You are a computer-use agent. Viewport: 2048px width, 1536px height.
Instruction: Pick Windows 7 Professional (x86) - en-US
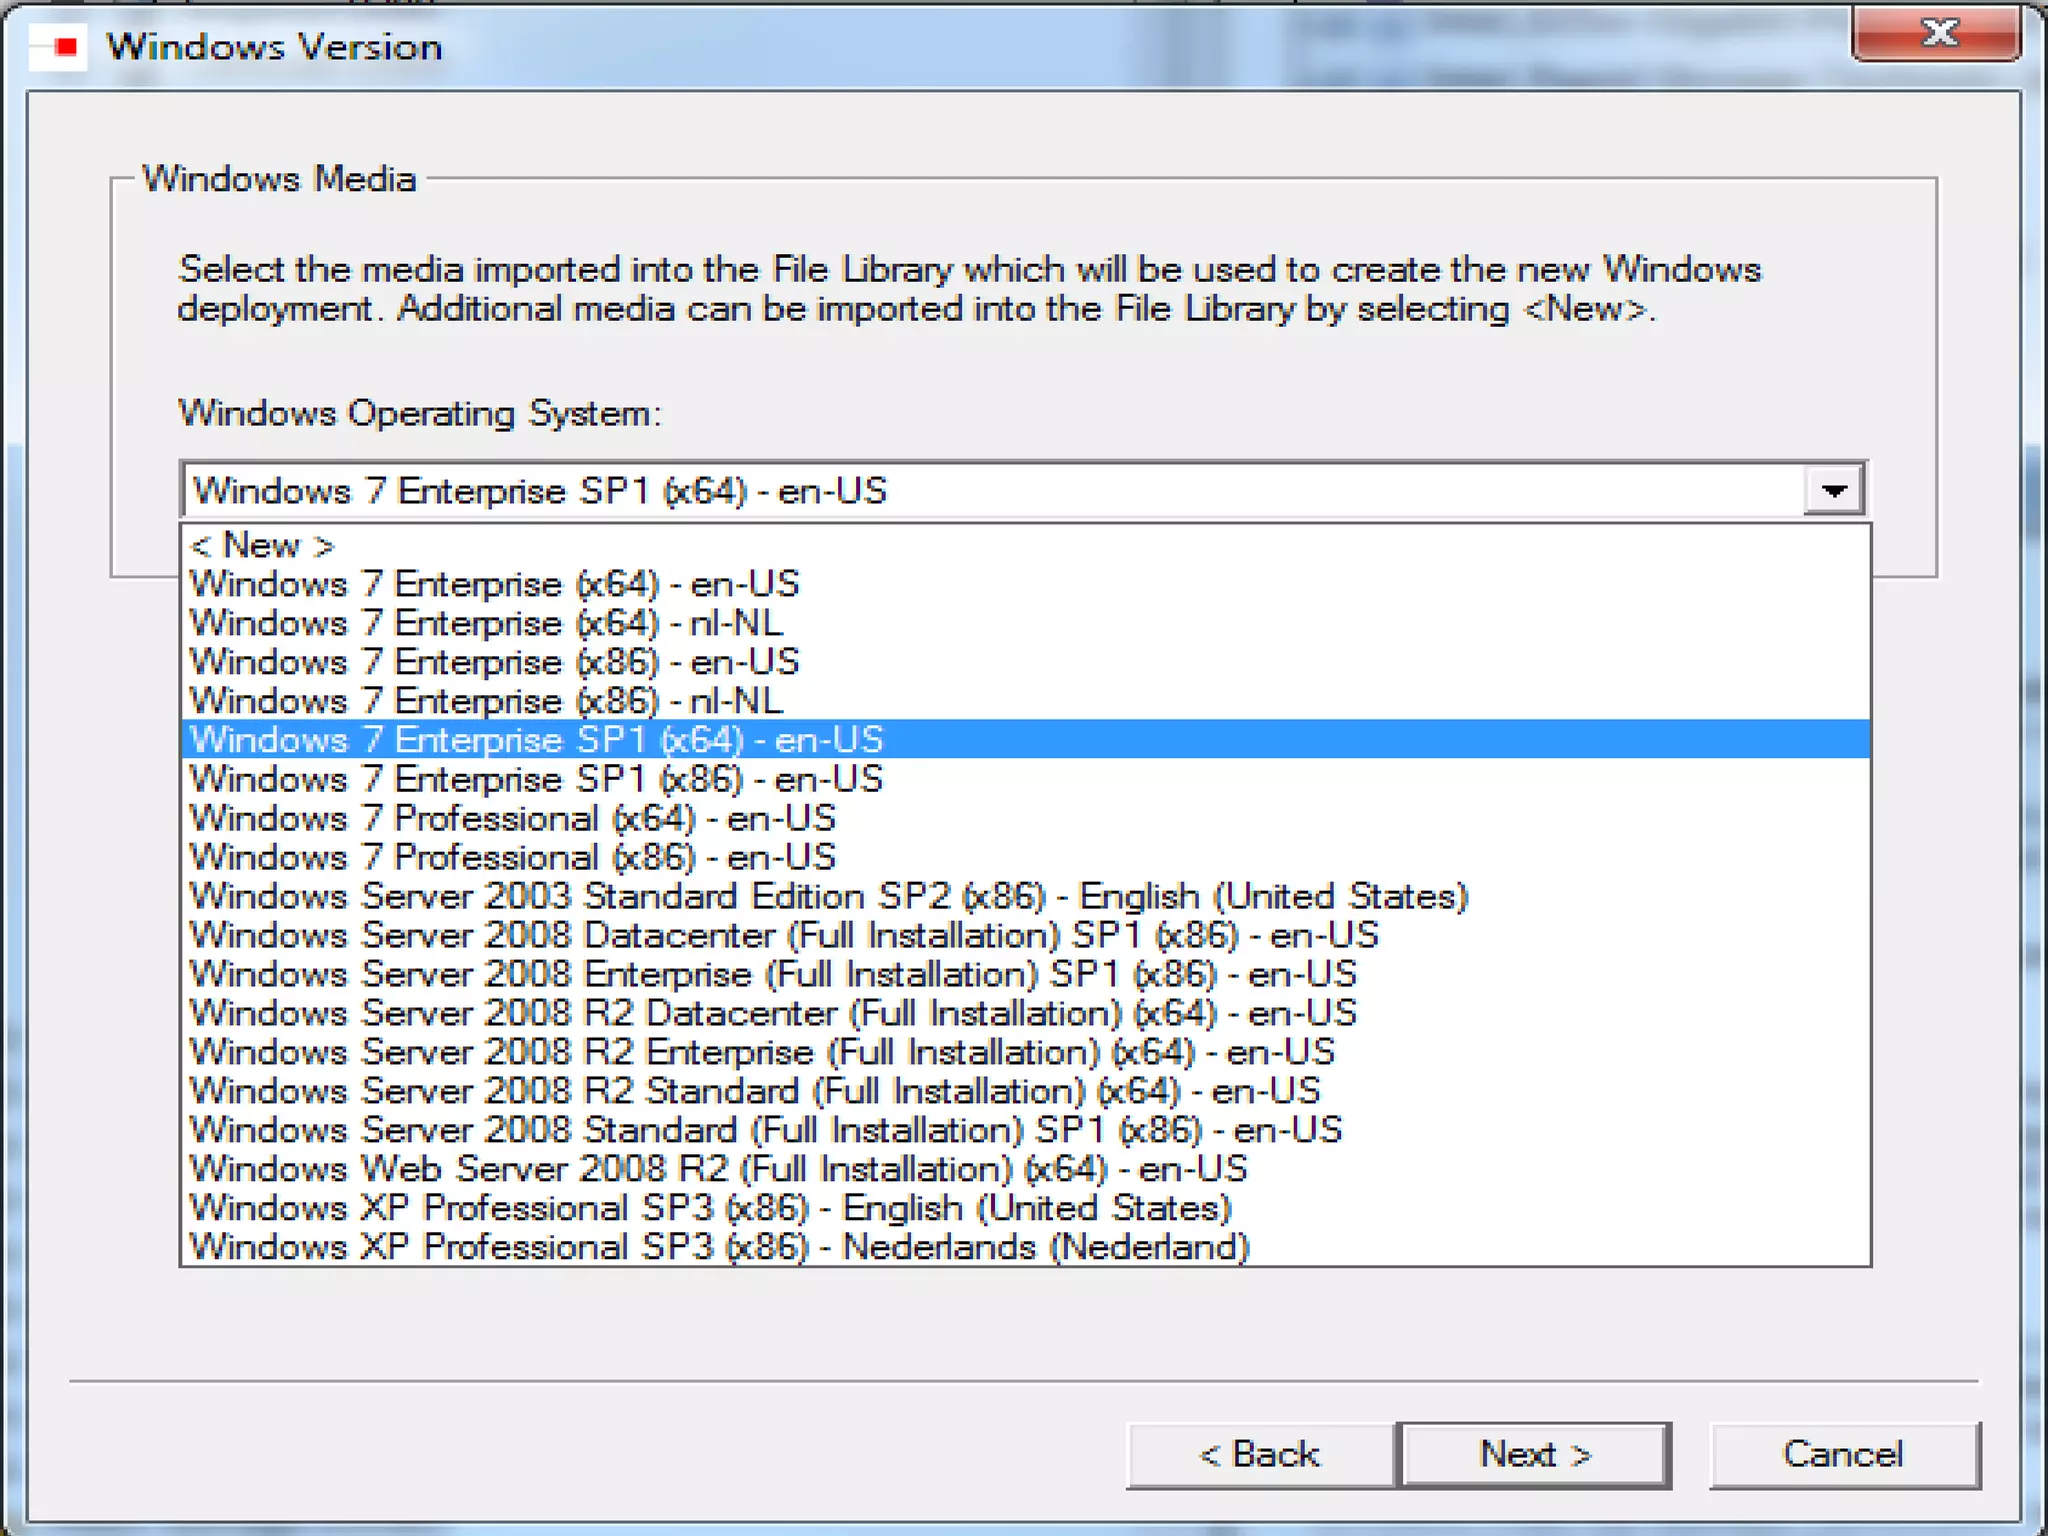[1025, 857]
